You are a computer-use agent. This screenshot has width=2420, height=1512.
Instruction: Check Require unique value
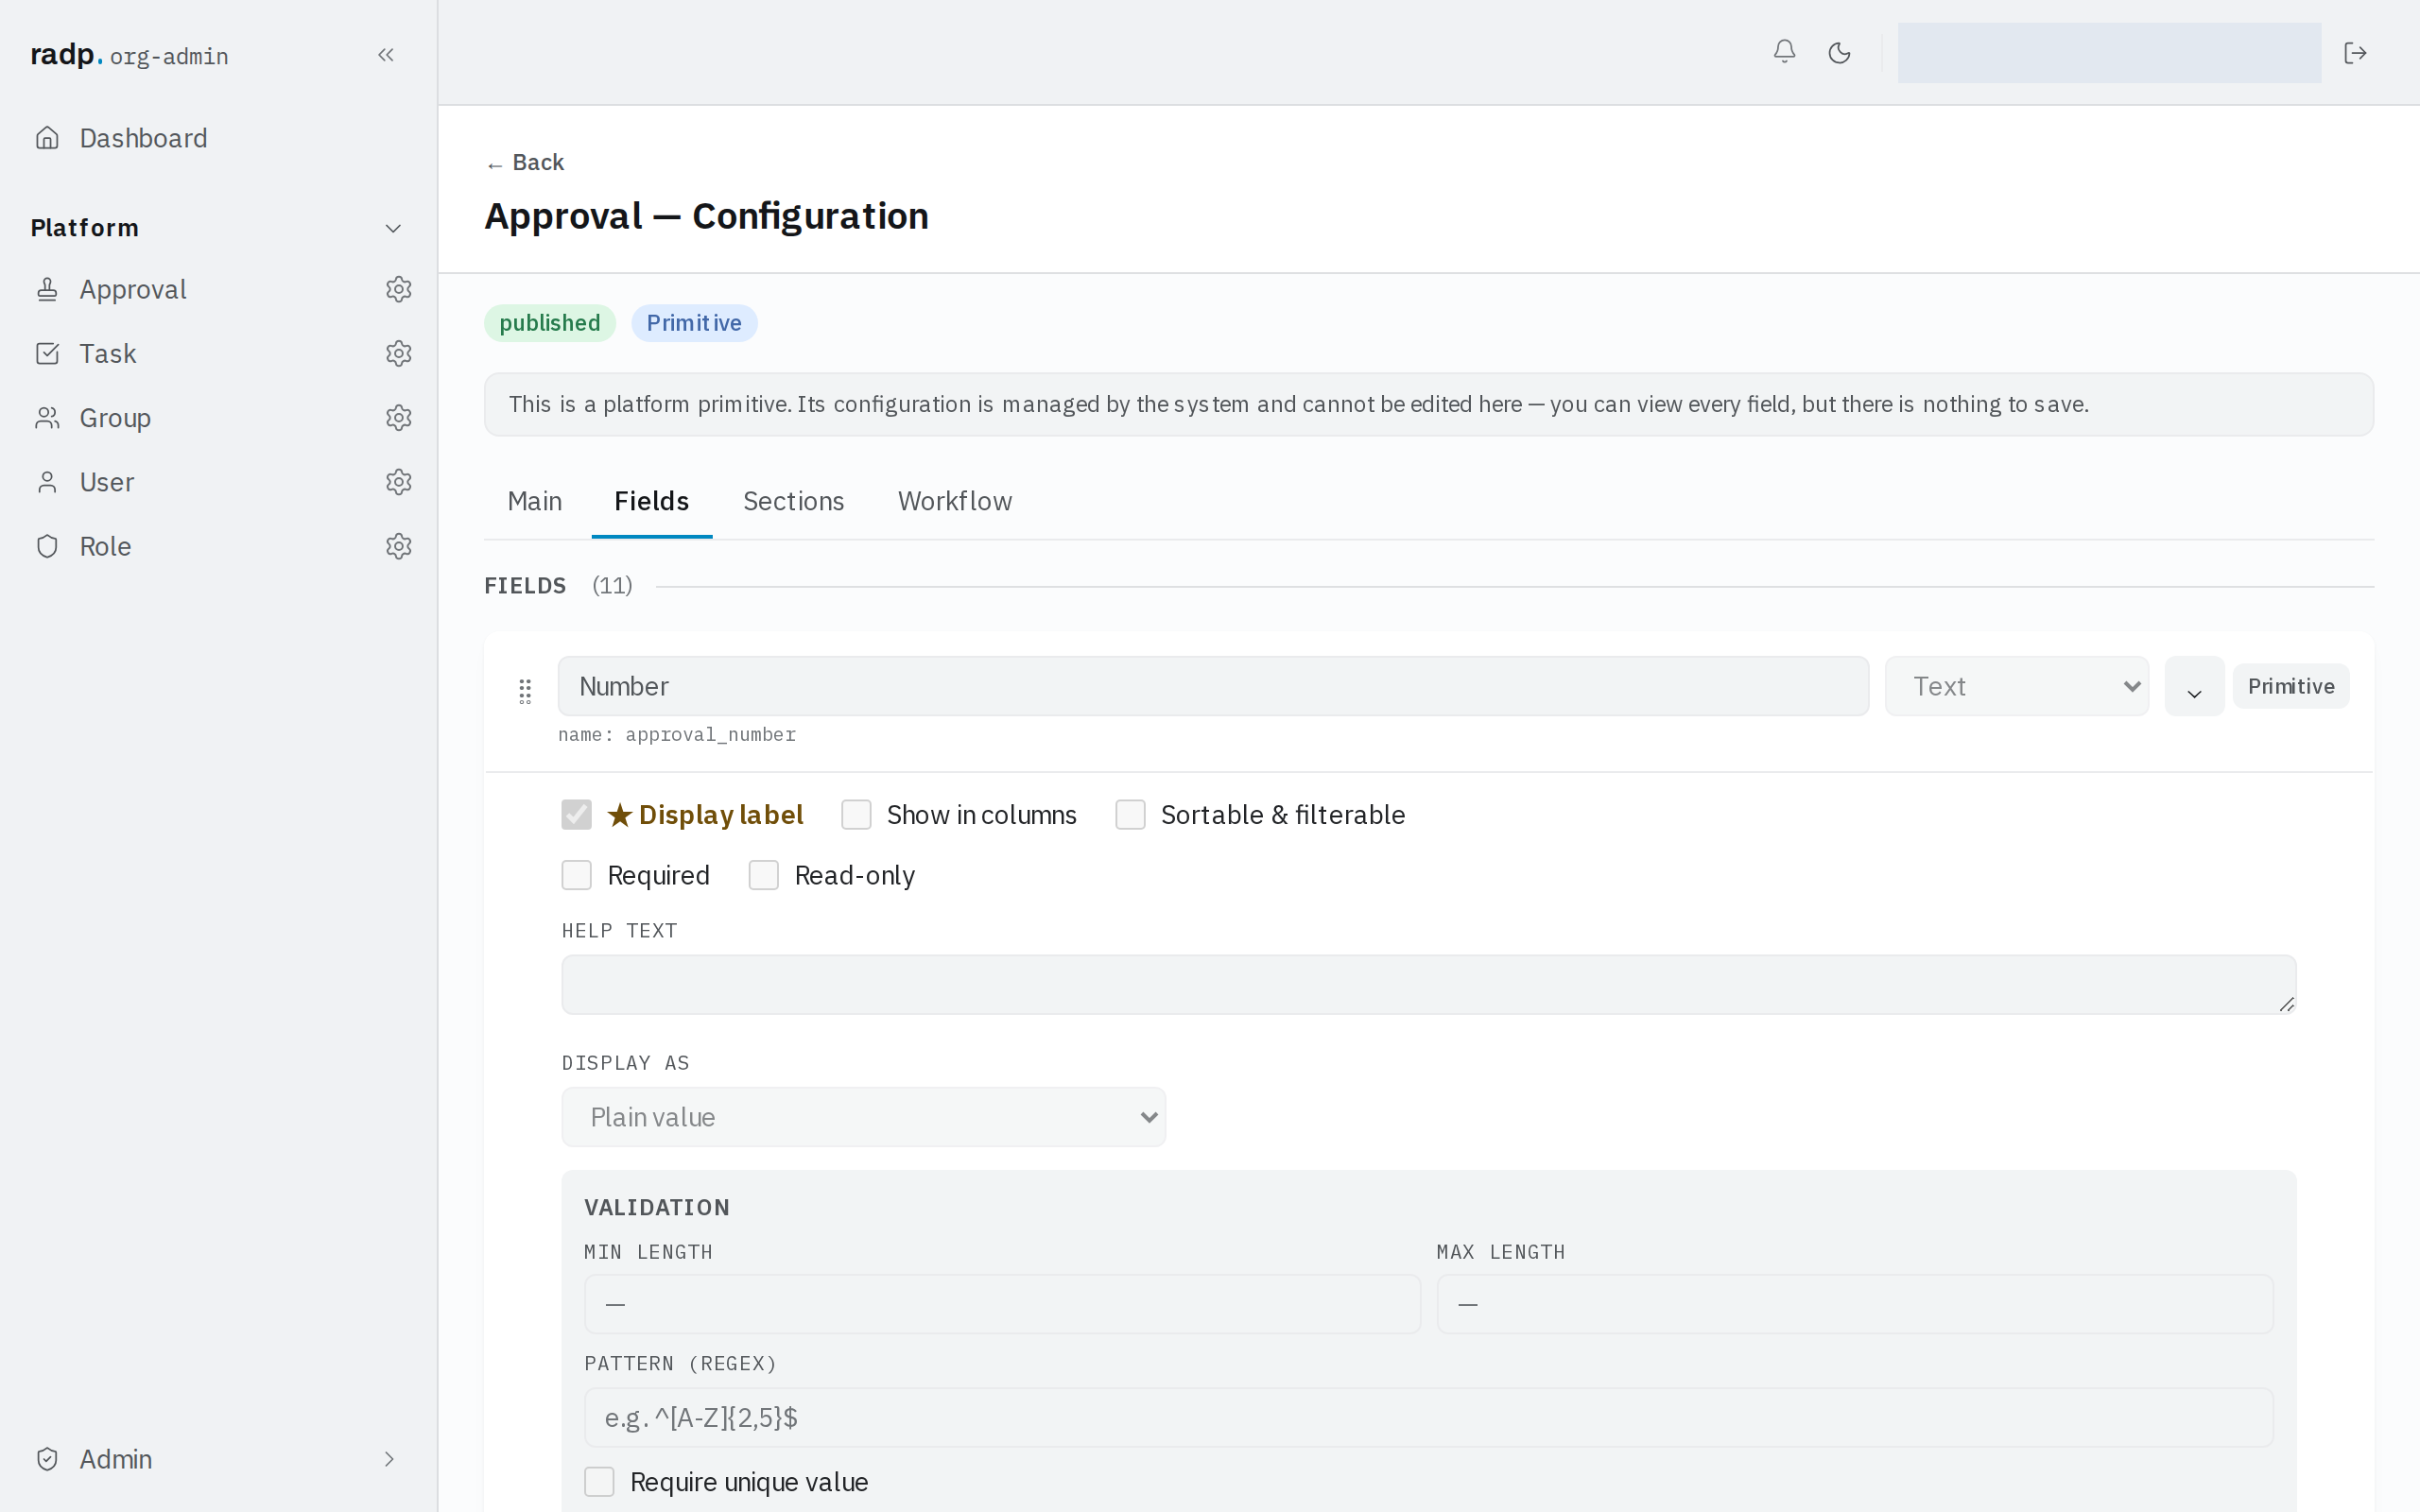(599, 1481)
